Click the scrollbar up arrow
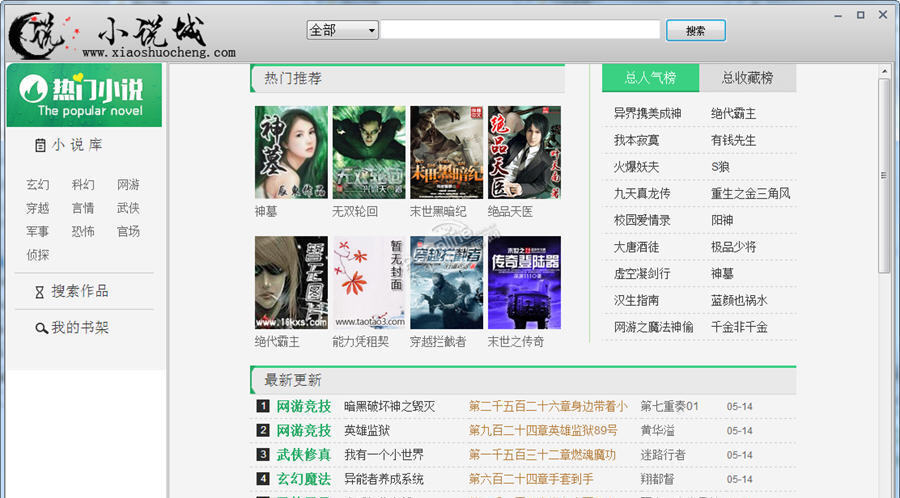This screenshot has height=498, width=900. pos(883,71)
